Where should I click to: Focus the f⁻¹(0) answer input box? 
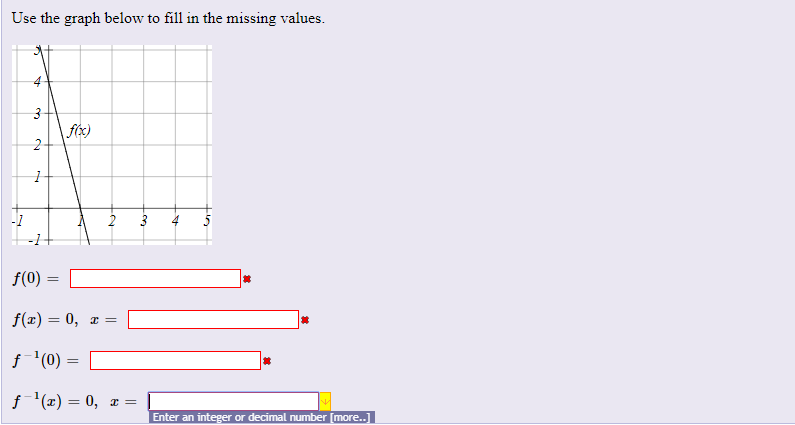click(175, 361)
